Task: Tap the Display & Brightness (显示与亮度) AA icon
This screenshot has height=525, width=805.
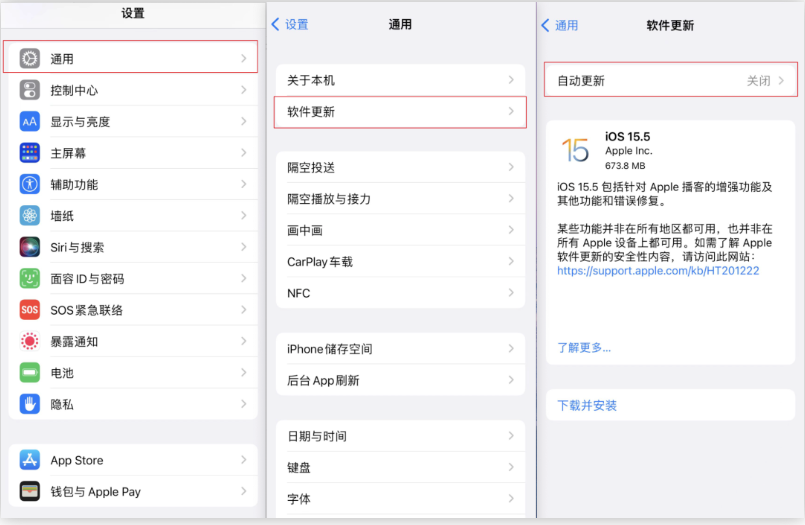Action: click(30, 122)
